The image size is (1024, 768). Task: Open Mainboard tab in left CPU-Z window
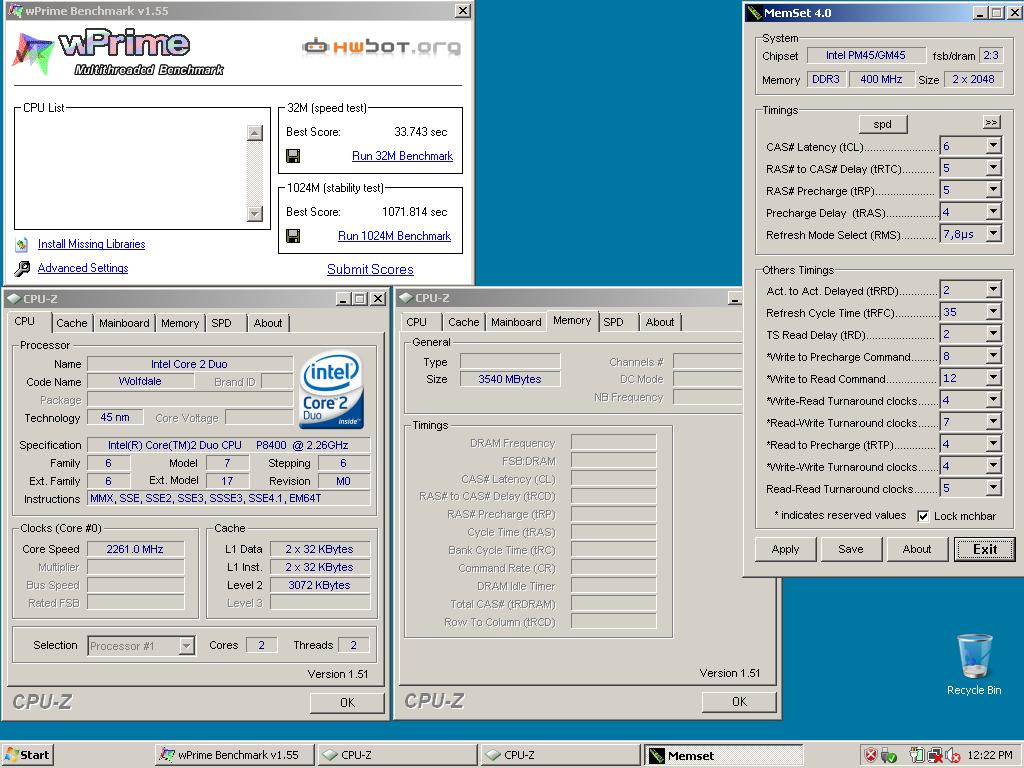124,323
